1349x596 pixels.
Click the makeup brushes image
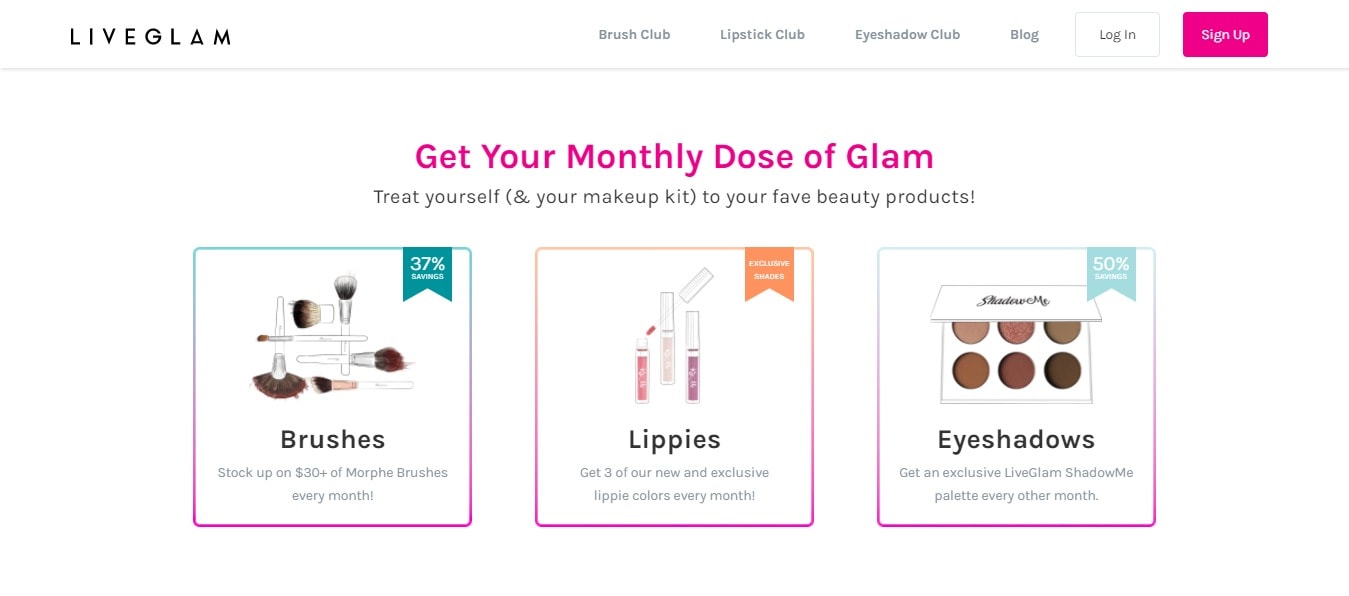331,337
